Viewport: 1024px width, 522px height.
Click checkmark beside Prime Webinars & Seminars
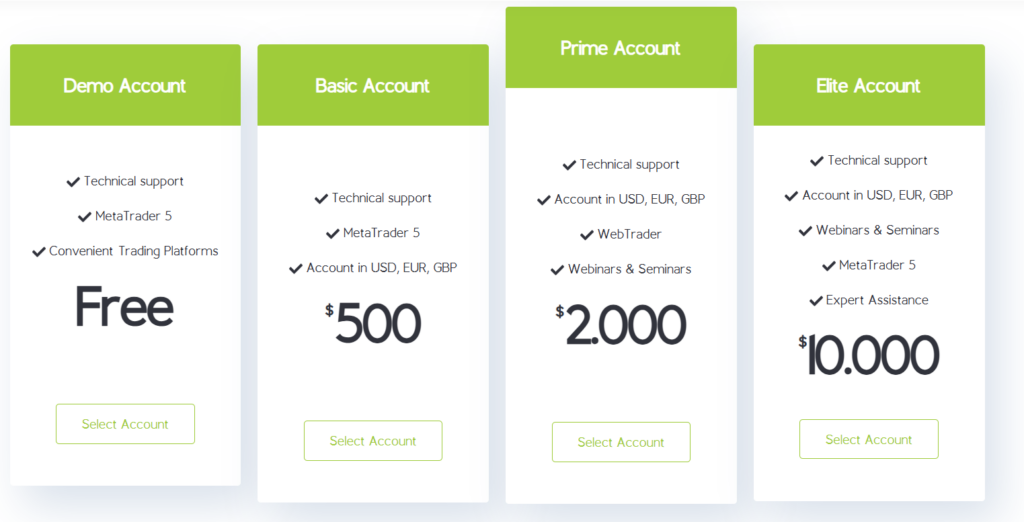tap(558, 270)
